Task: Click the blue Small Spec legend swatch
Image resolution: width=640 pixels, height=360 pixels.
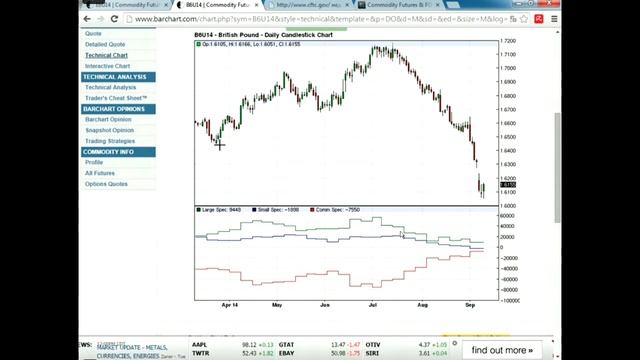Action: pos(254,210)
